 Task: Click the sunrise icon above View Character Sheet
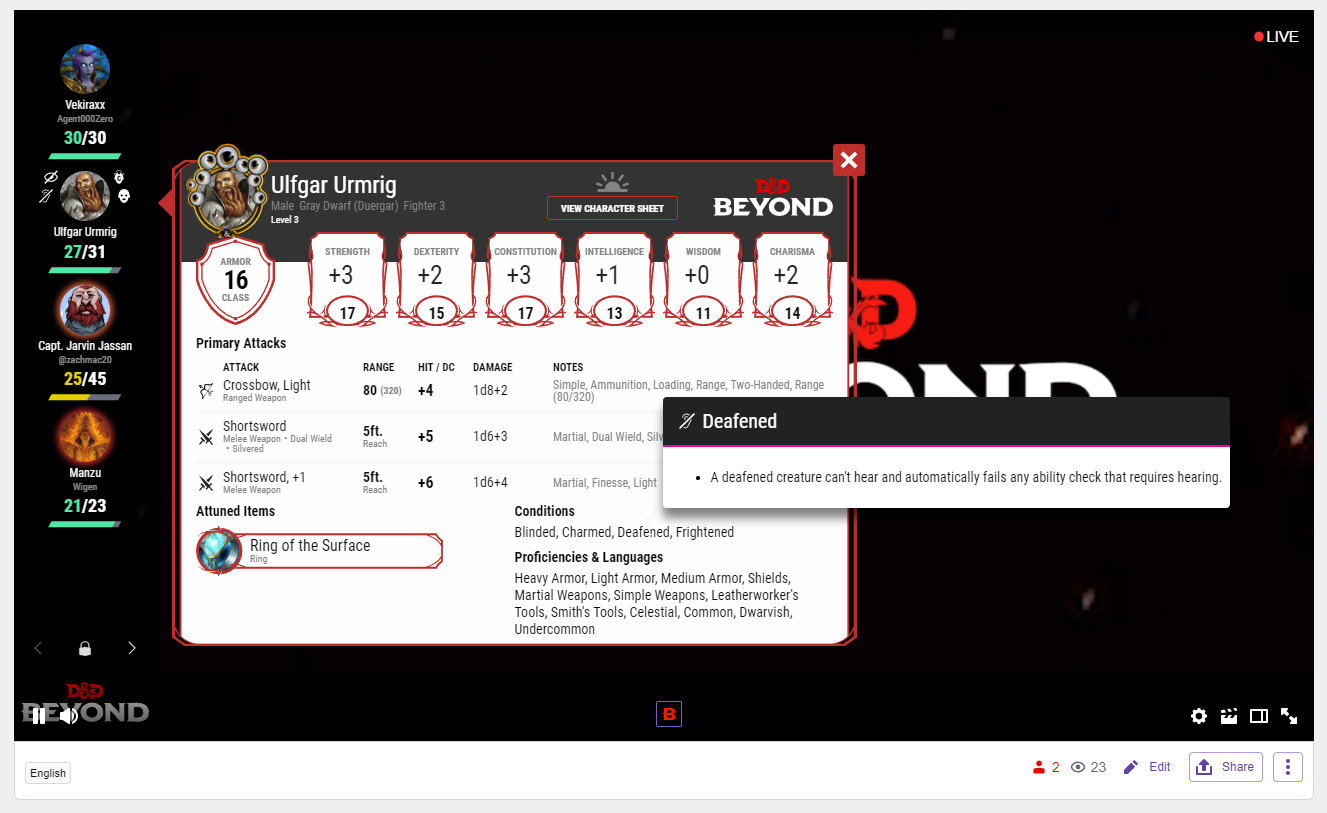point(612,182)
